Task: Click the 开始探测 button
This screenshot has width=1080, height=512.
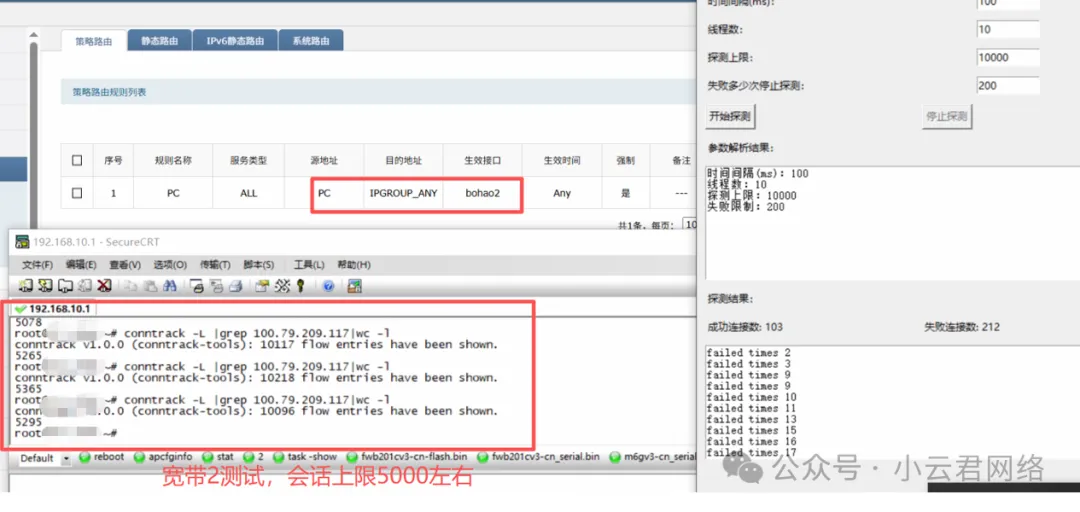Action: tap(729, 116)
